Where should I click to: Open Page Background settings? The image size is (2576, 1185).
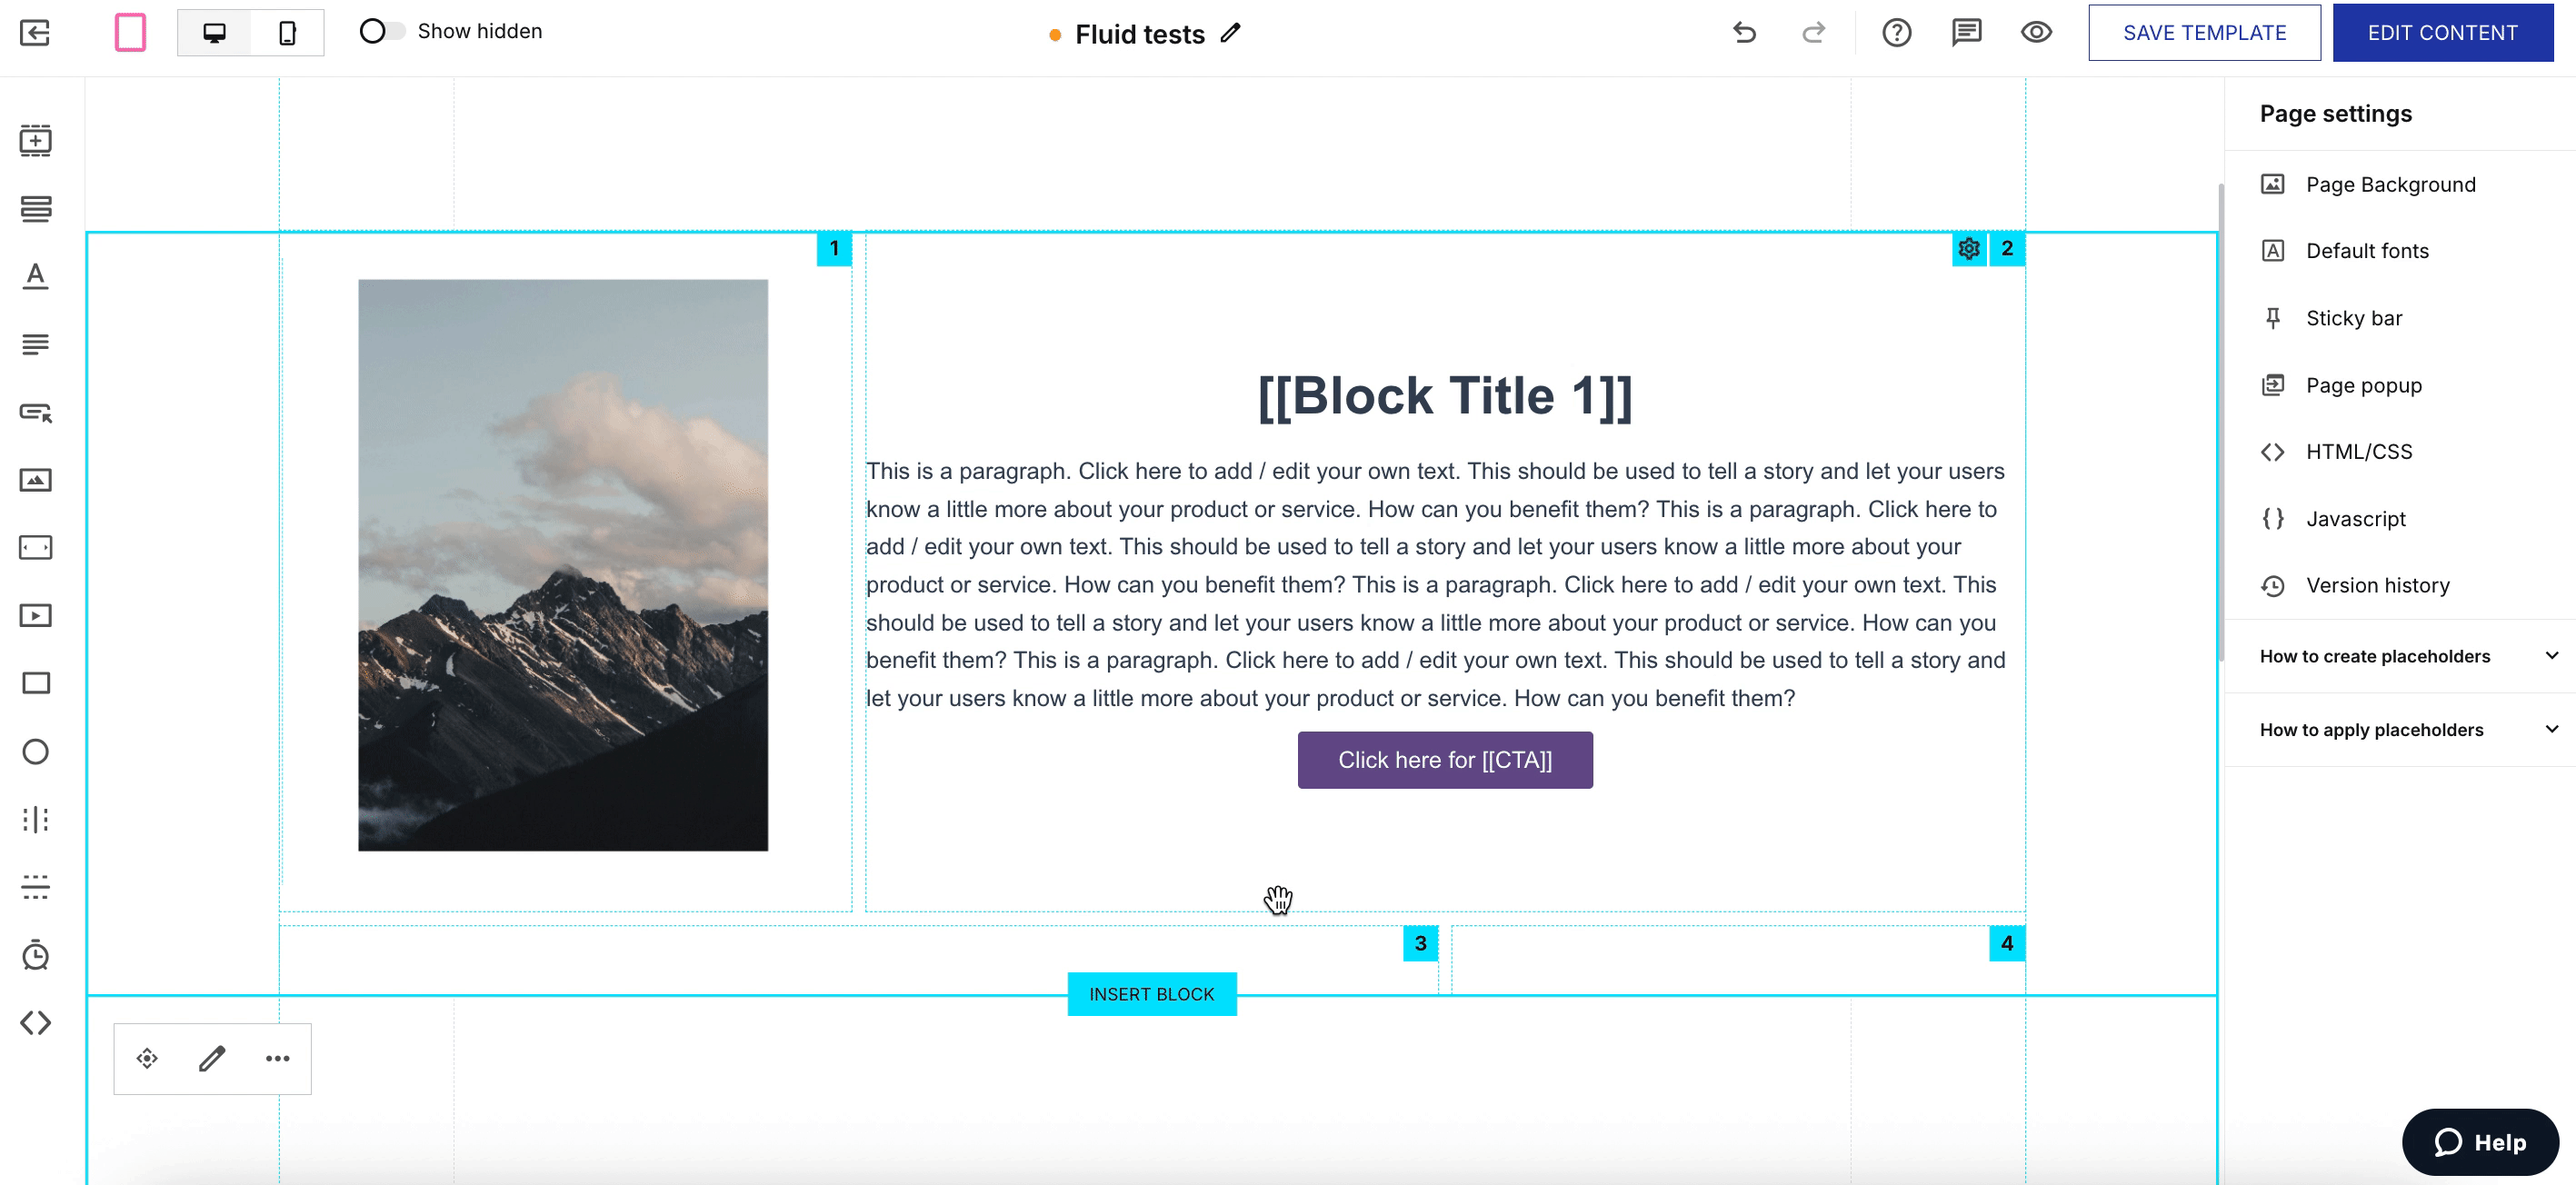(2390, 185)
